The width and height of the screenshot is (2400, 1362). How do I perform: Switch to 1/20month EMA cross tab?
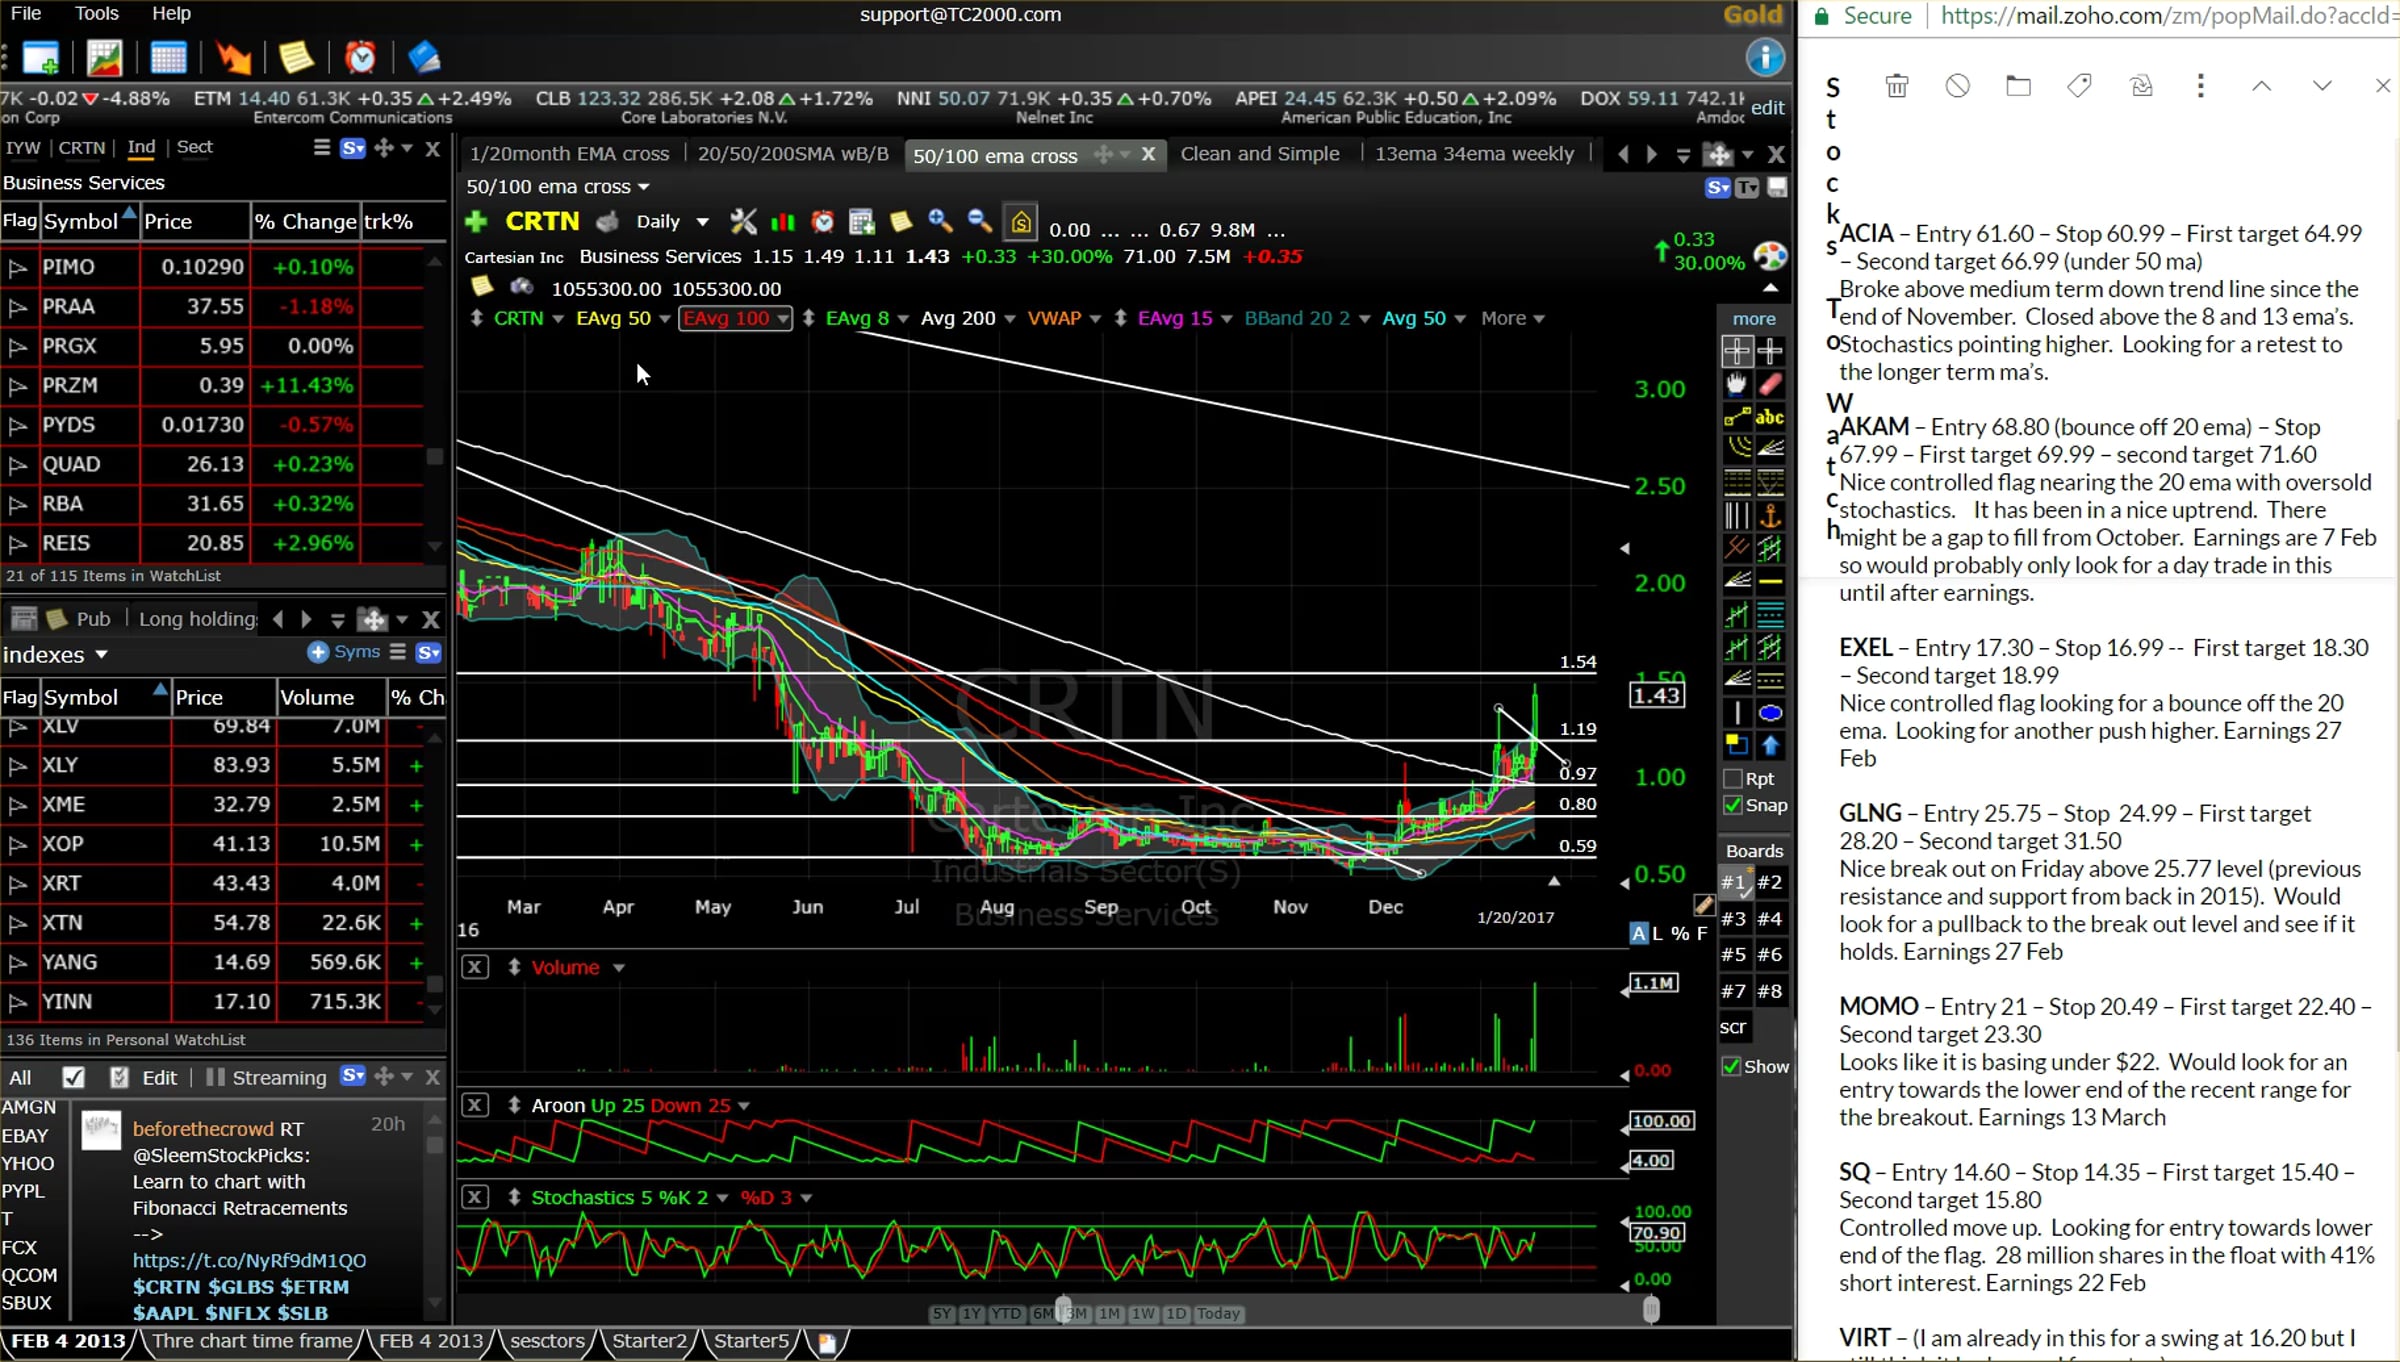pos(569,154)
